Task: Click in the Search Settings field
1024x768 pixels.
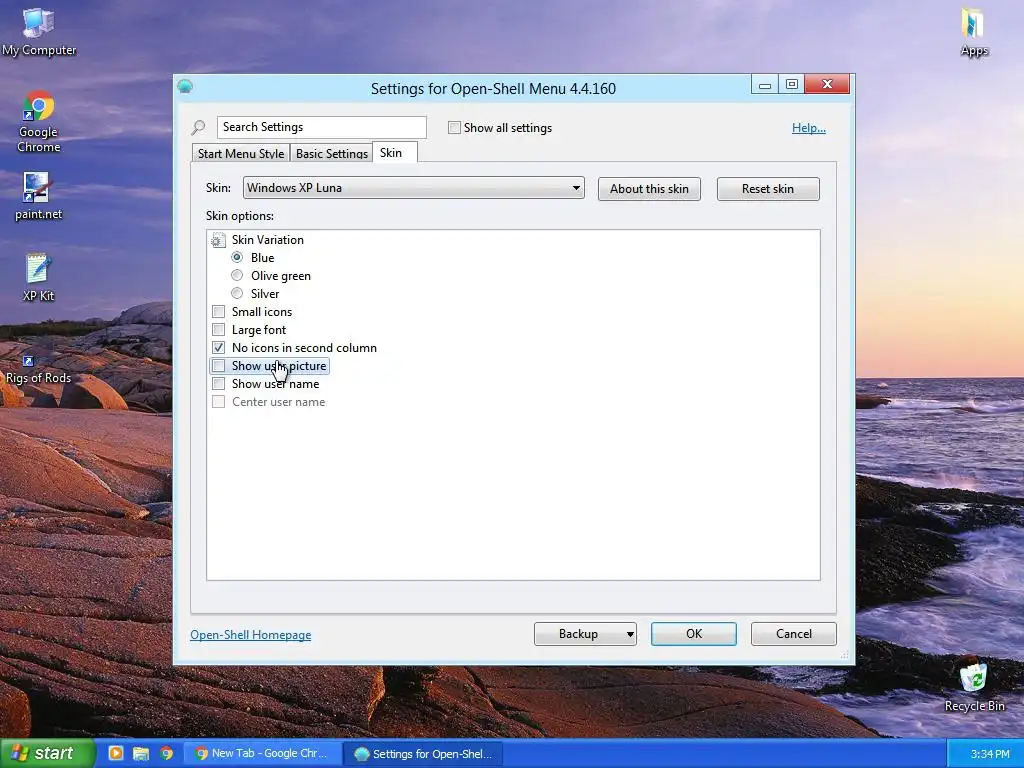Action: [x=322, y=127]
